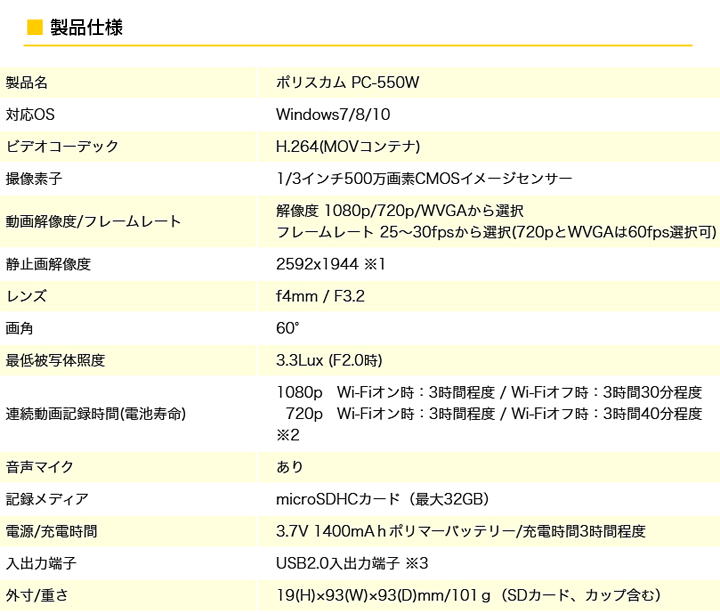Click the f4mm / F3.2 lens value
Image resolution: width=720 pixels, height=614 pixels.
320,296
